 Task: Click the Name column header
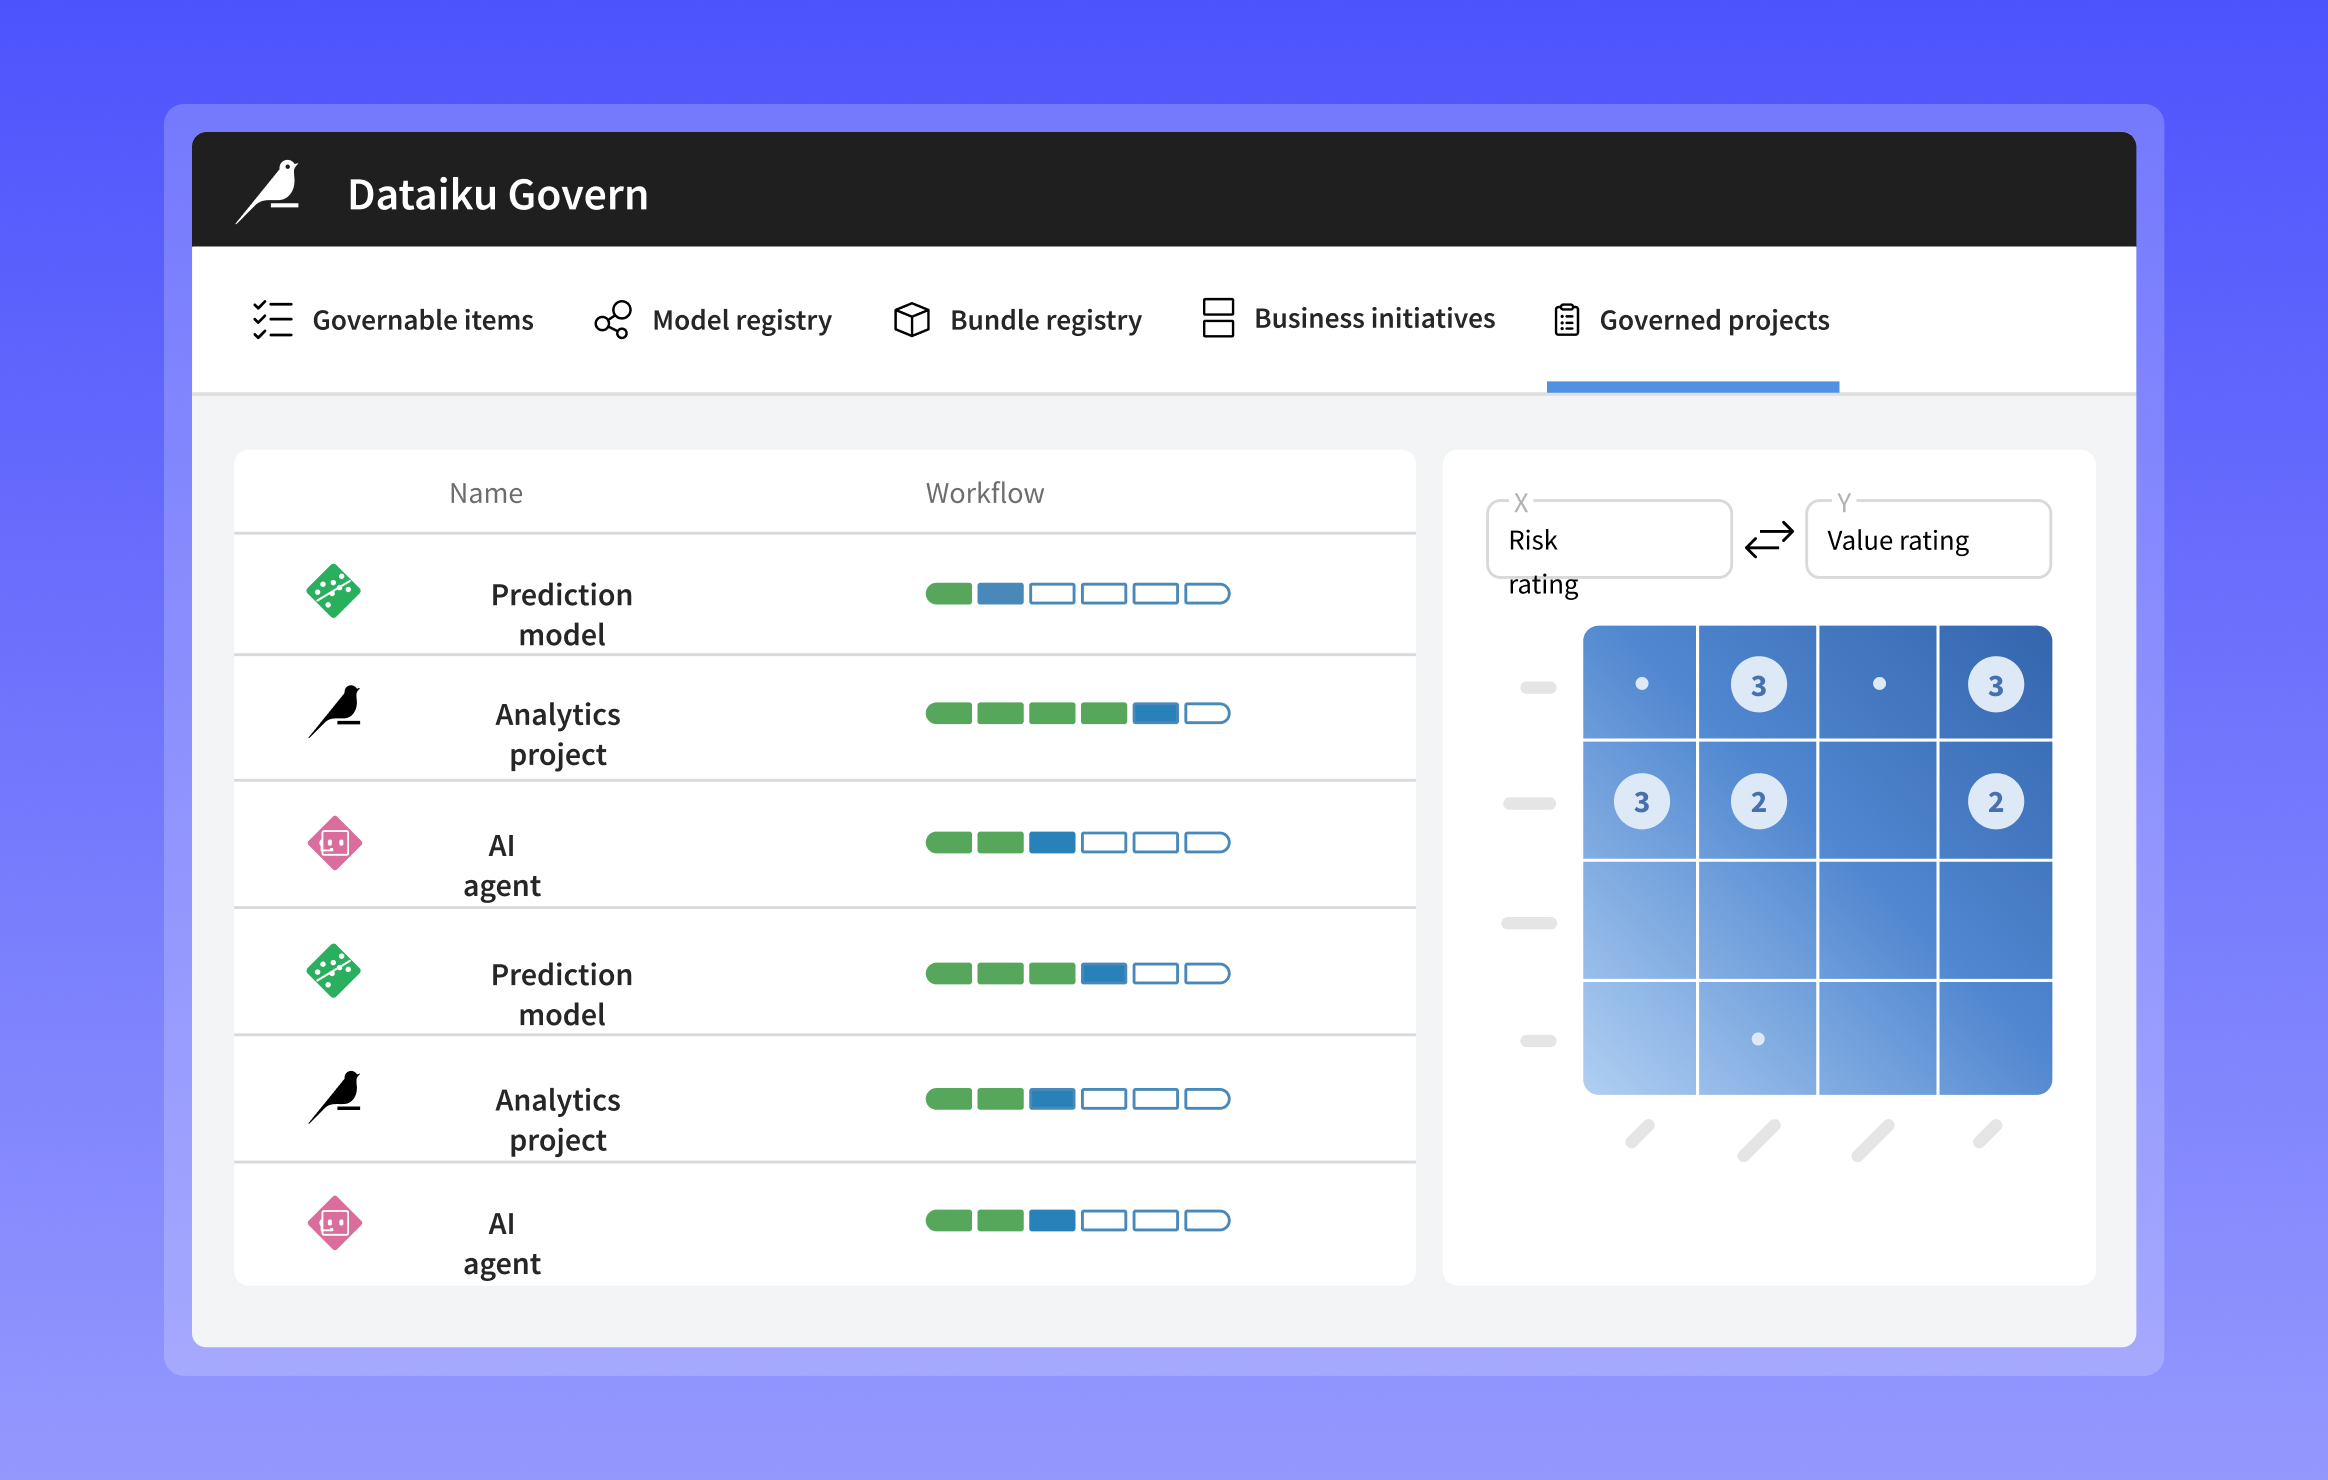[x=486, y=493]
